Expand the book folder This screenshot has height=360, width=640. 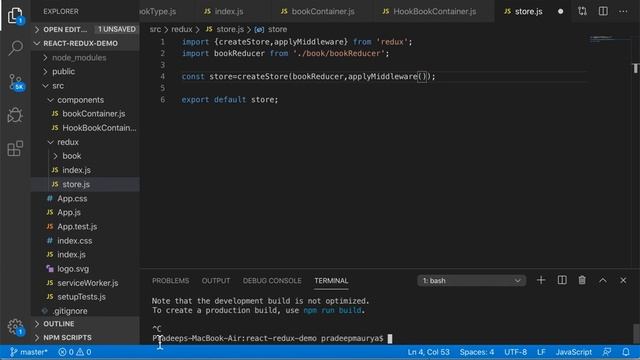click(85, 156)
